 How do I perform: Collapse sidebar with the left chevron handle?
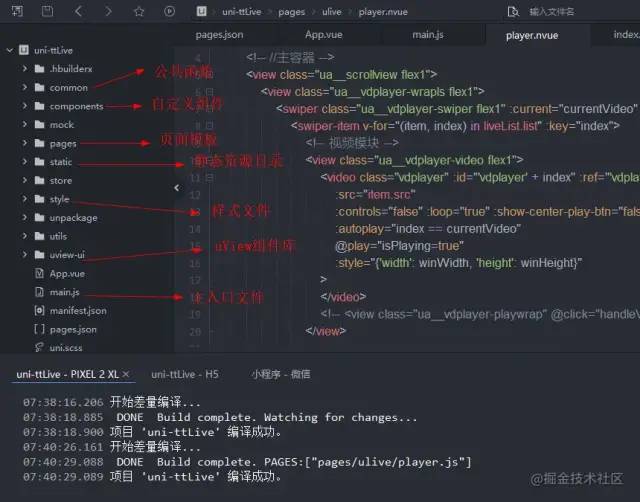click(178, 187)
